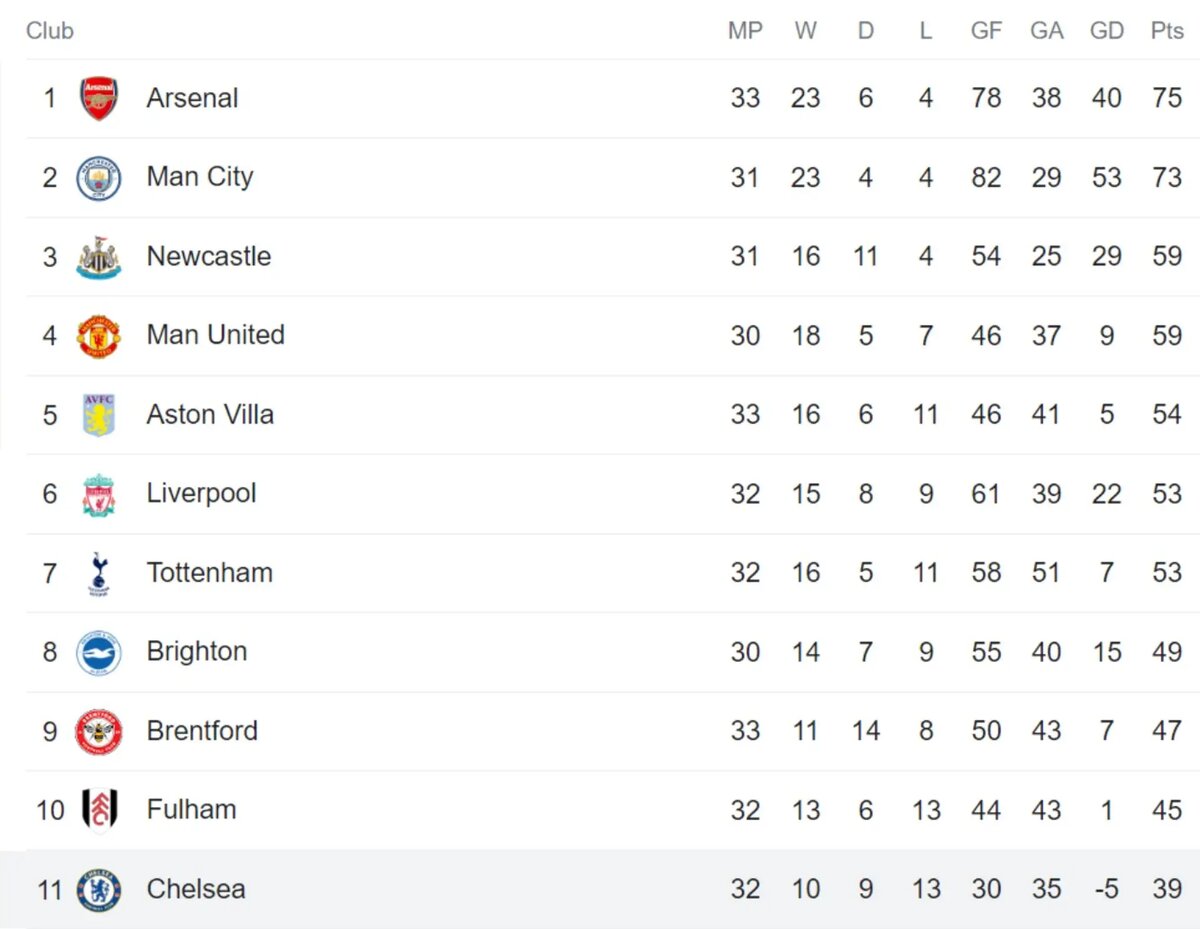This screenshot has height=929, width=1200.
Task: Click the Club column header
Action: click(x=50, y=31)
